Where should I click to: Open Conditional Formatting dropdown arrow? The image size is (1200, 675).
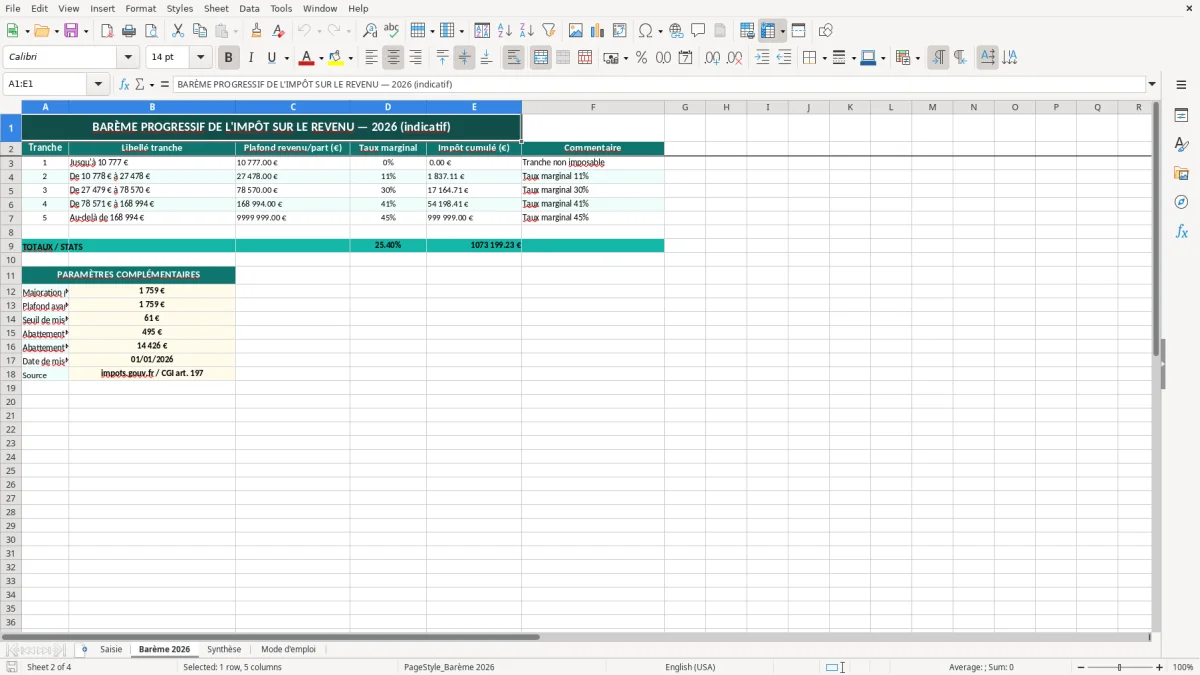[x=917, y=58]
